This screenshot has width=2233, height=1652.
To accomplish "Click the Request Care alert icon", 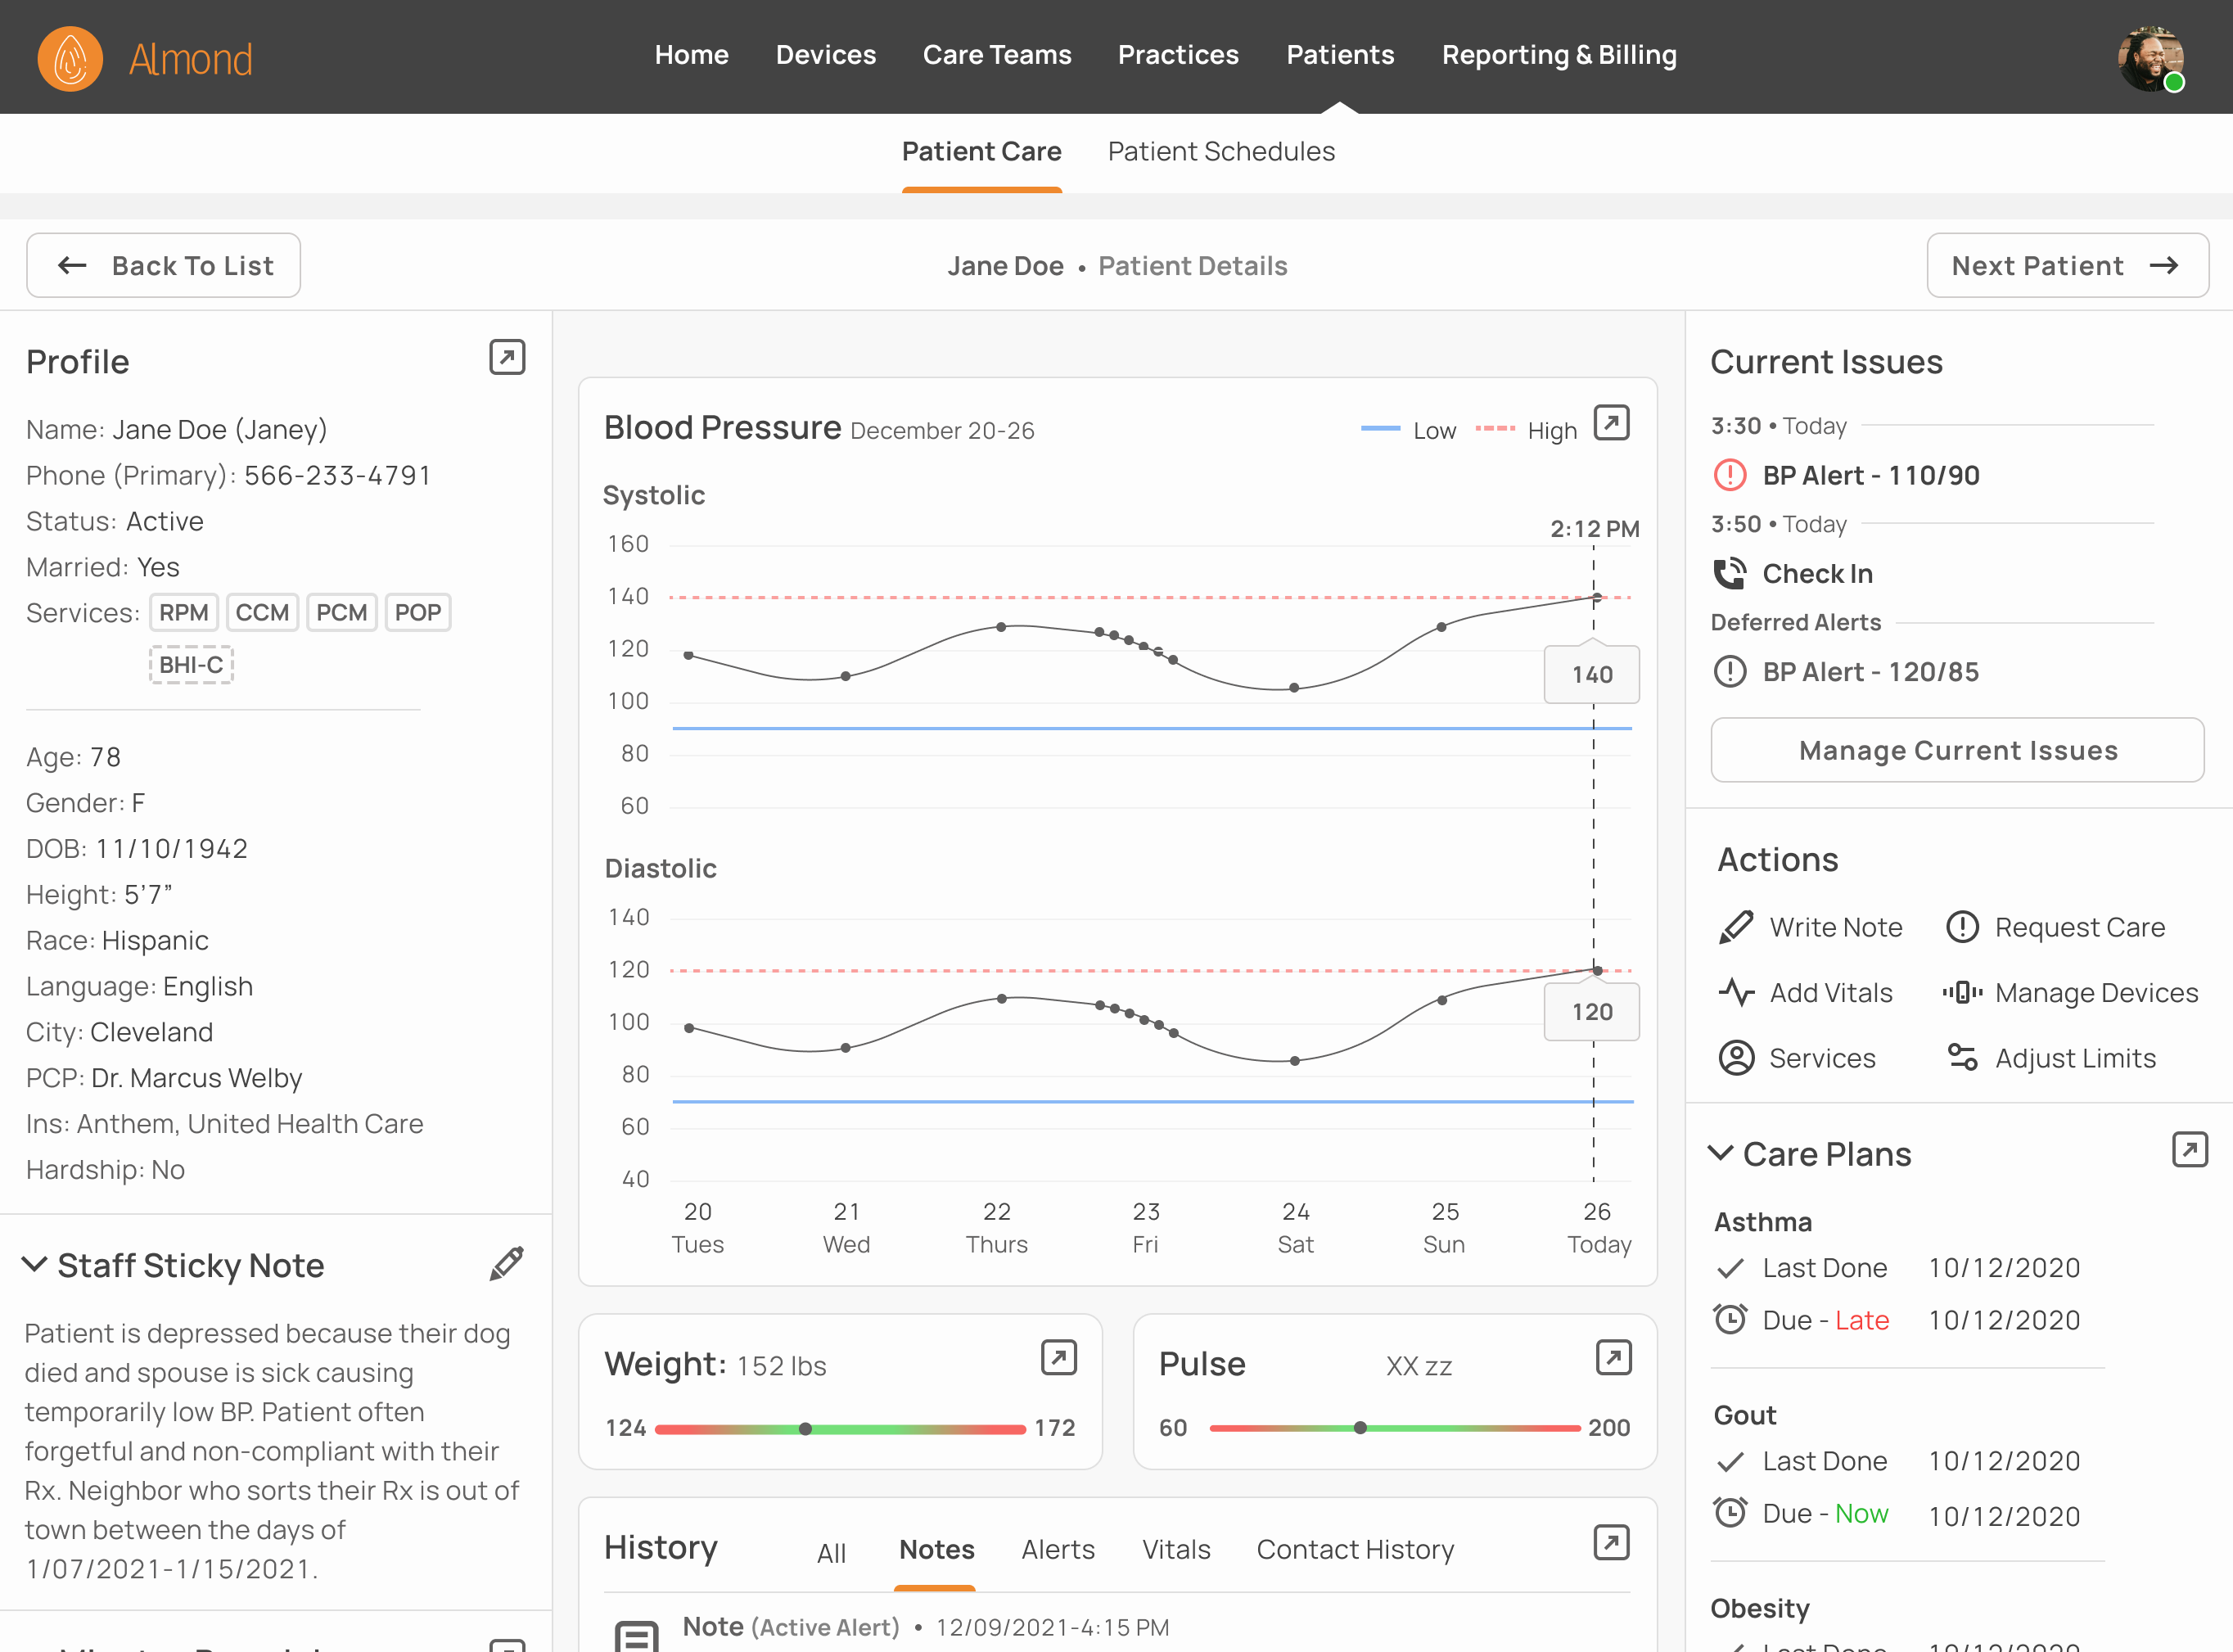I will (x=1962, y=927).
